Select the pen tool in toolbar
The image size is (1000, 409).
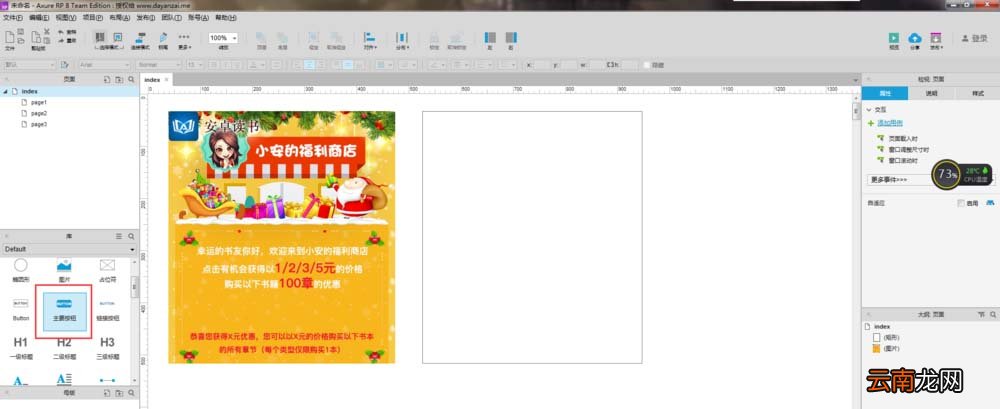163,38
